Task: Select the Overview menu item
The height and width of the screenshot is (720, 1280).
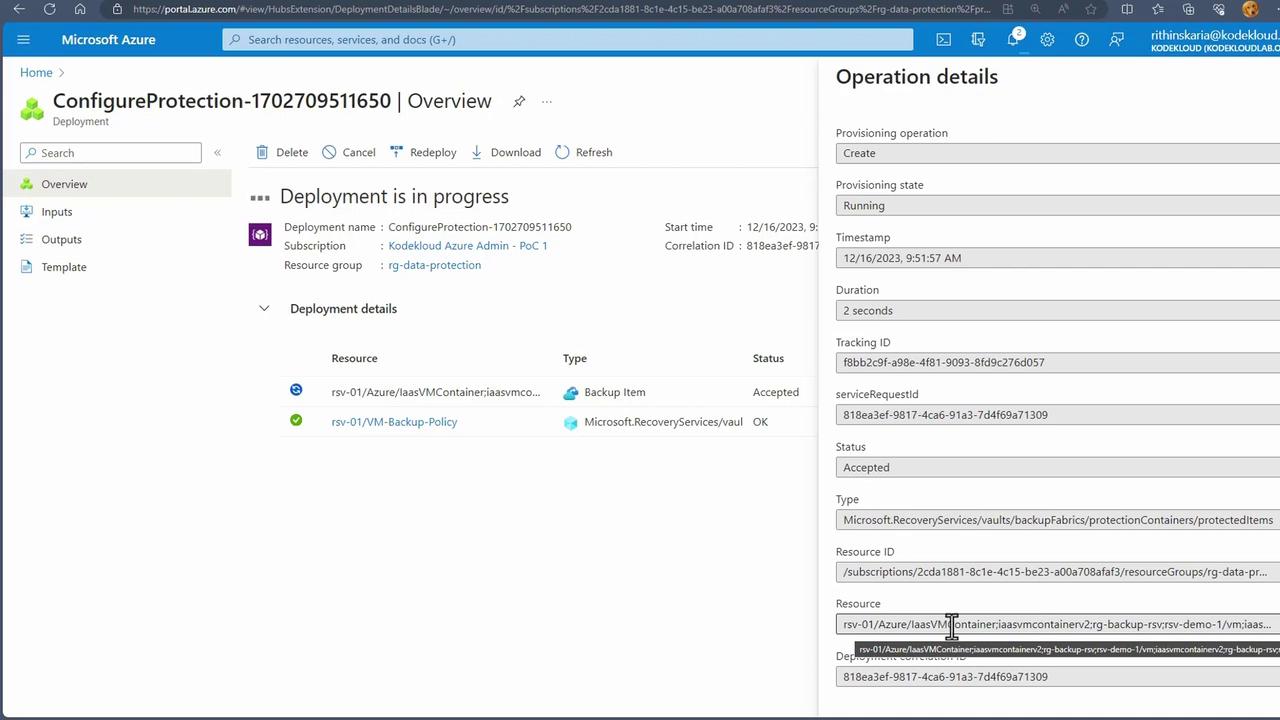Action: pos(116,184)
